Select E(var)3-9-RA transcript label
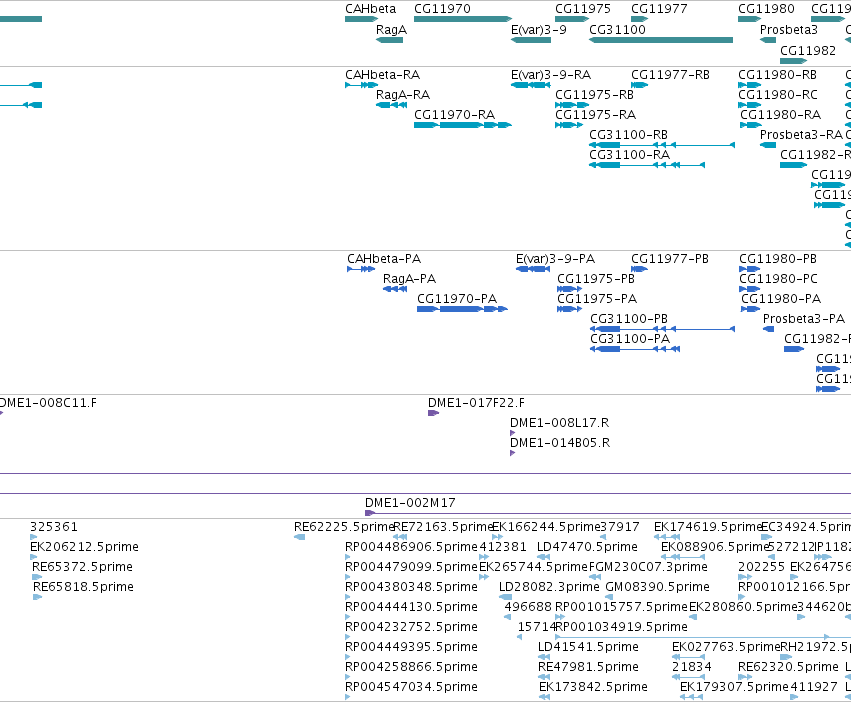Screen dimensions: 851x702 [x=551, y=74]
